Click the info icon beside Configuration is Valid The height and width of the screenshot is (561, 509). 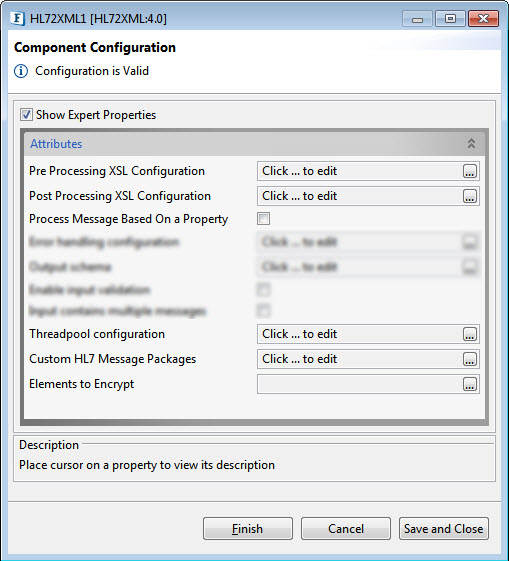click(x=21, y=71)
